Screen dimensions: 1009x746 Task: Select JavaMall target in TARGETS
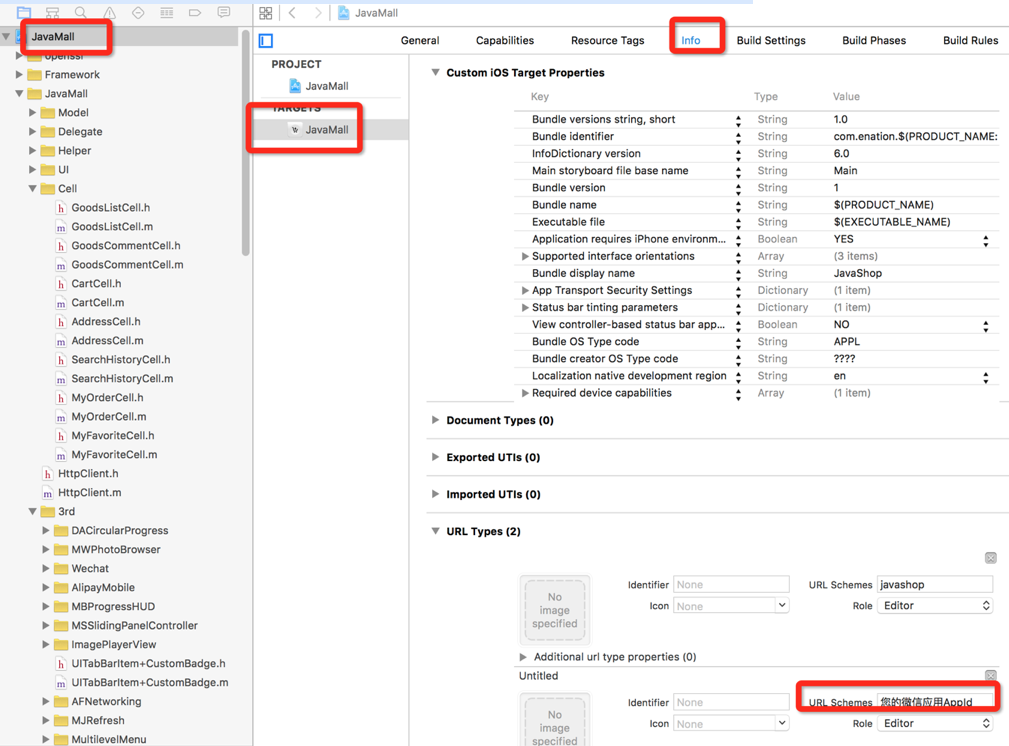click(327, 129)
